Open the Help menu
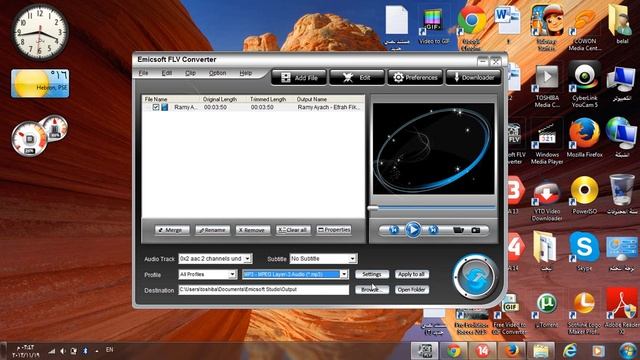 pyautogui.click(x=245, y=73)
